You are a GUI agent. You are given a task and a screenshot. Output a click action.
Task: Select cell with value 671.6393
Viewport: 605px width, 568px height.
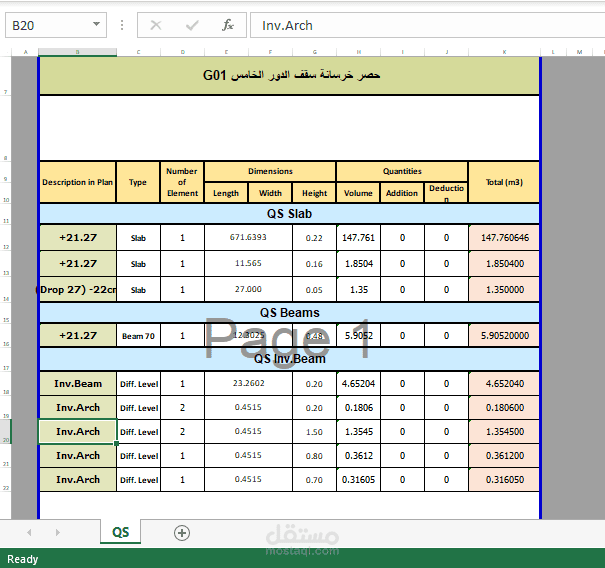tap(248, 237)
